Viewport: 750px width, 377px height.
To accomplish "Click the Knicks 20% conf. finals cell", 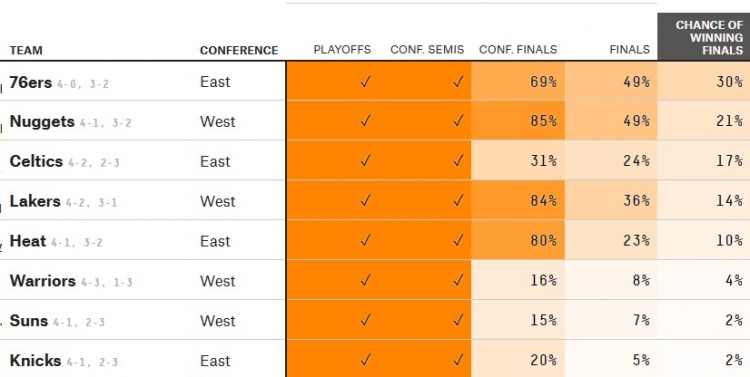I will [x=518, y=359].
